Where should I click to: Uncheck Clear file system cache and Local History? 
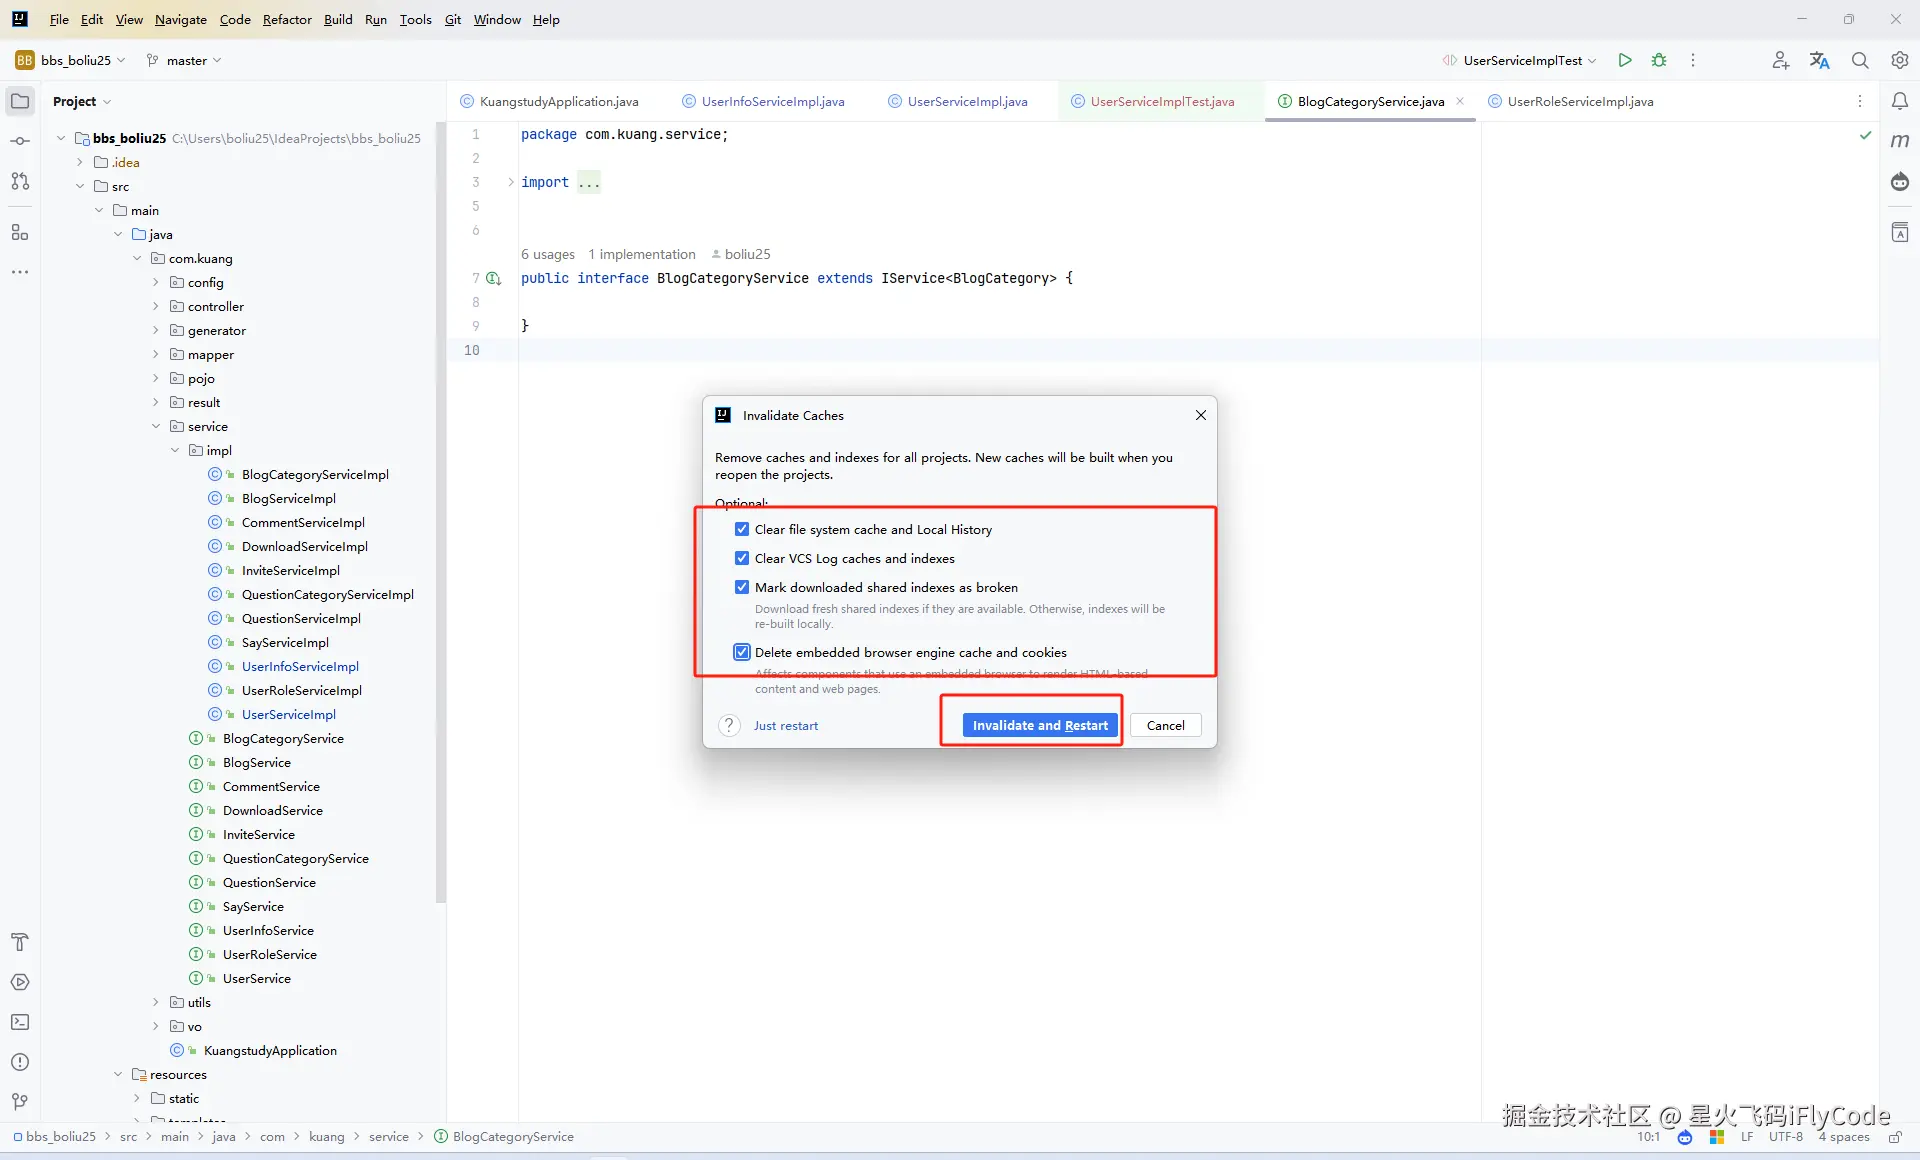[742, 529]
